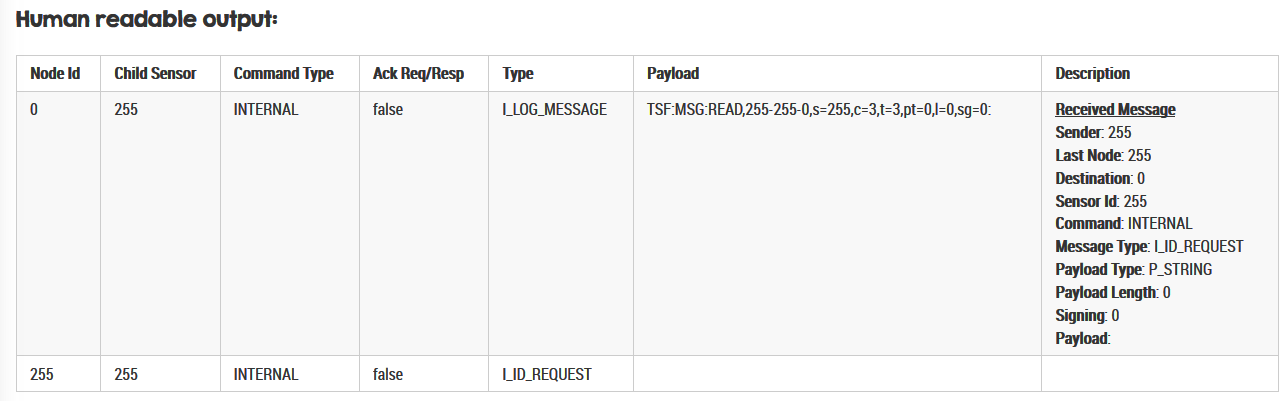Click the Child Sensor column header
This screenshot has width=1288, height=401.
tap(155, 74)
